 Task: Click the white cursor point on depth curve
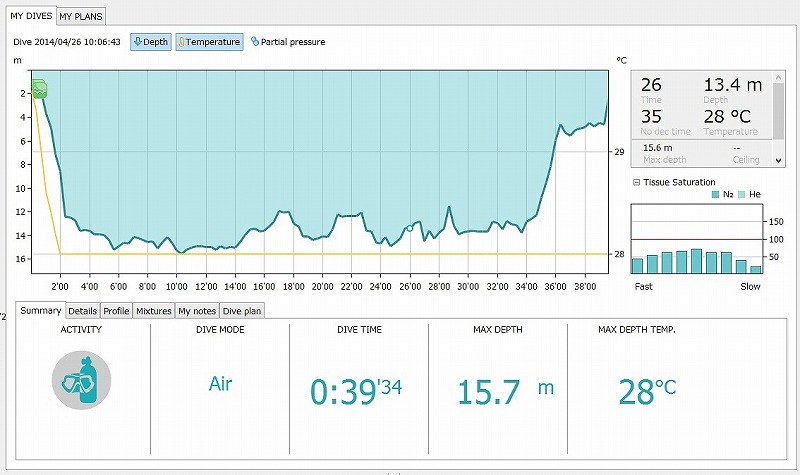tap(409, 229)
